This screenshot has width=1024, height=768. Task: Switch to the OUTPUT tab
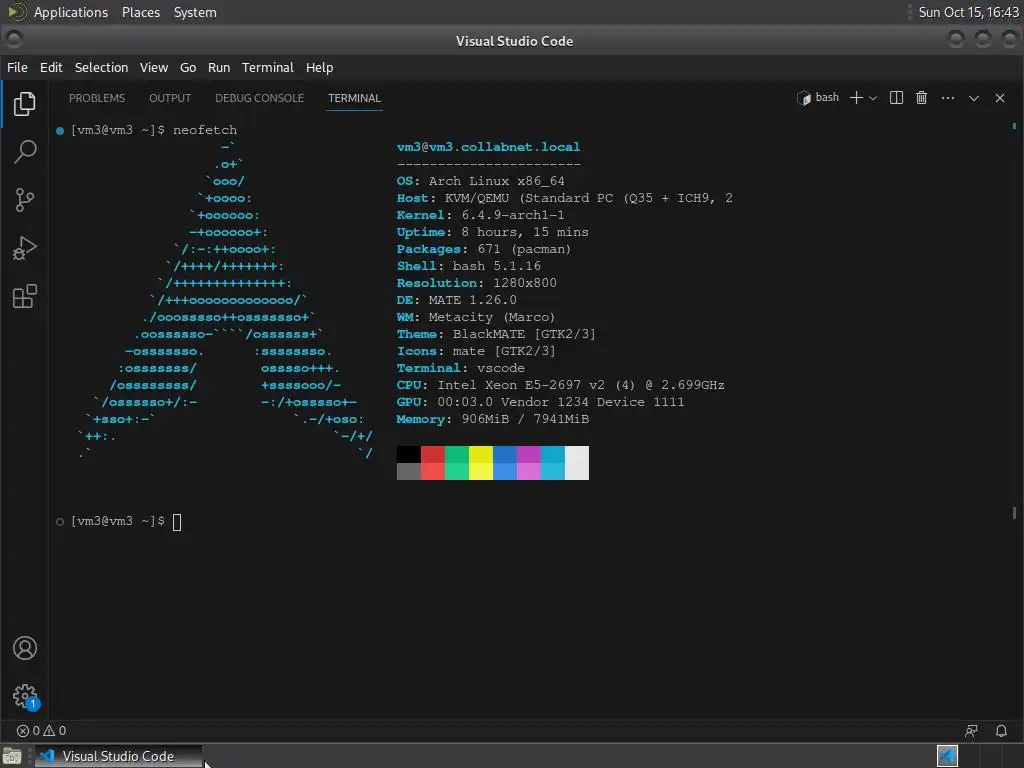(x=170, y=98)
